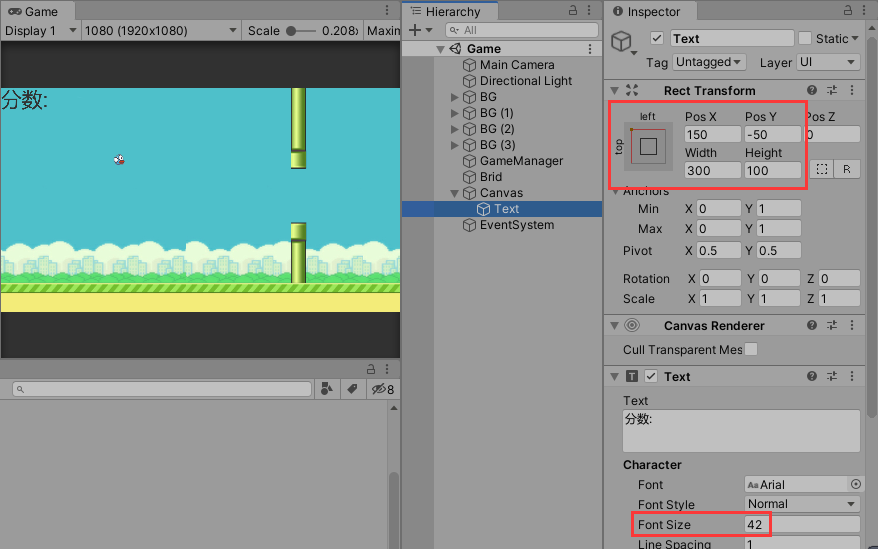Viewport: 878px width, 549px height.
Task: Click the GameObject name field Text
Action: click(732, 38)
